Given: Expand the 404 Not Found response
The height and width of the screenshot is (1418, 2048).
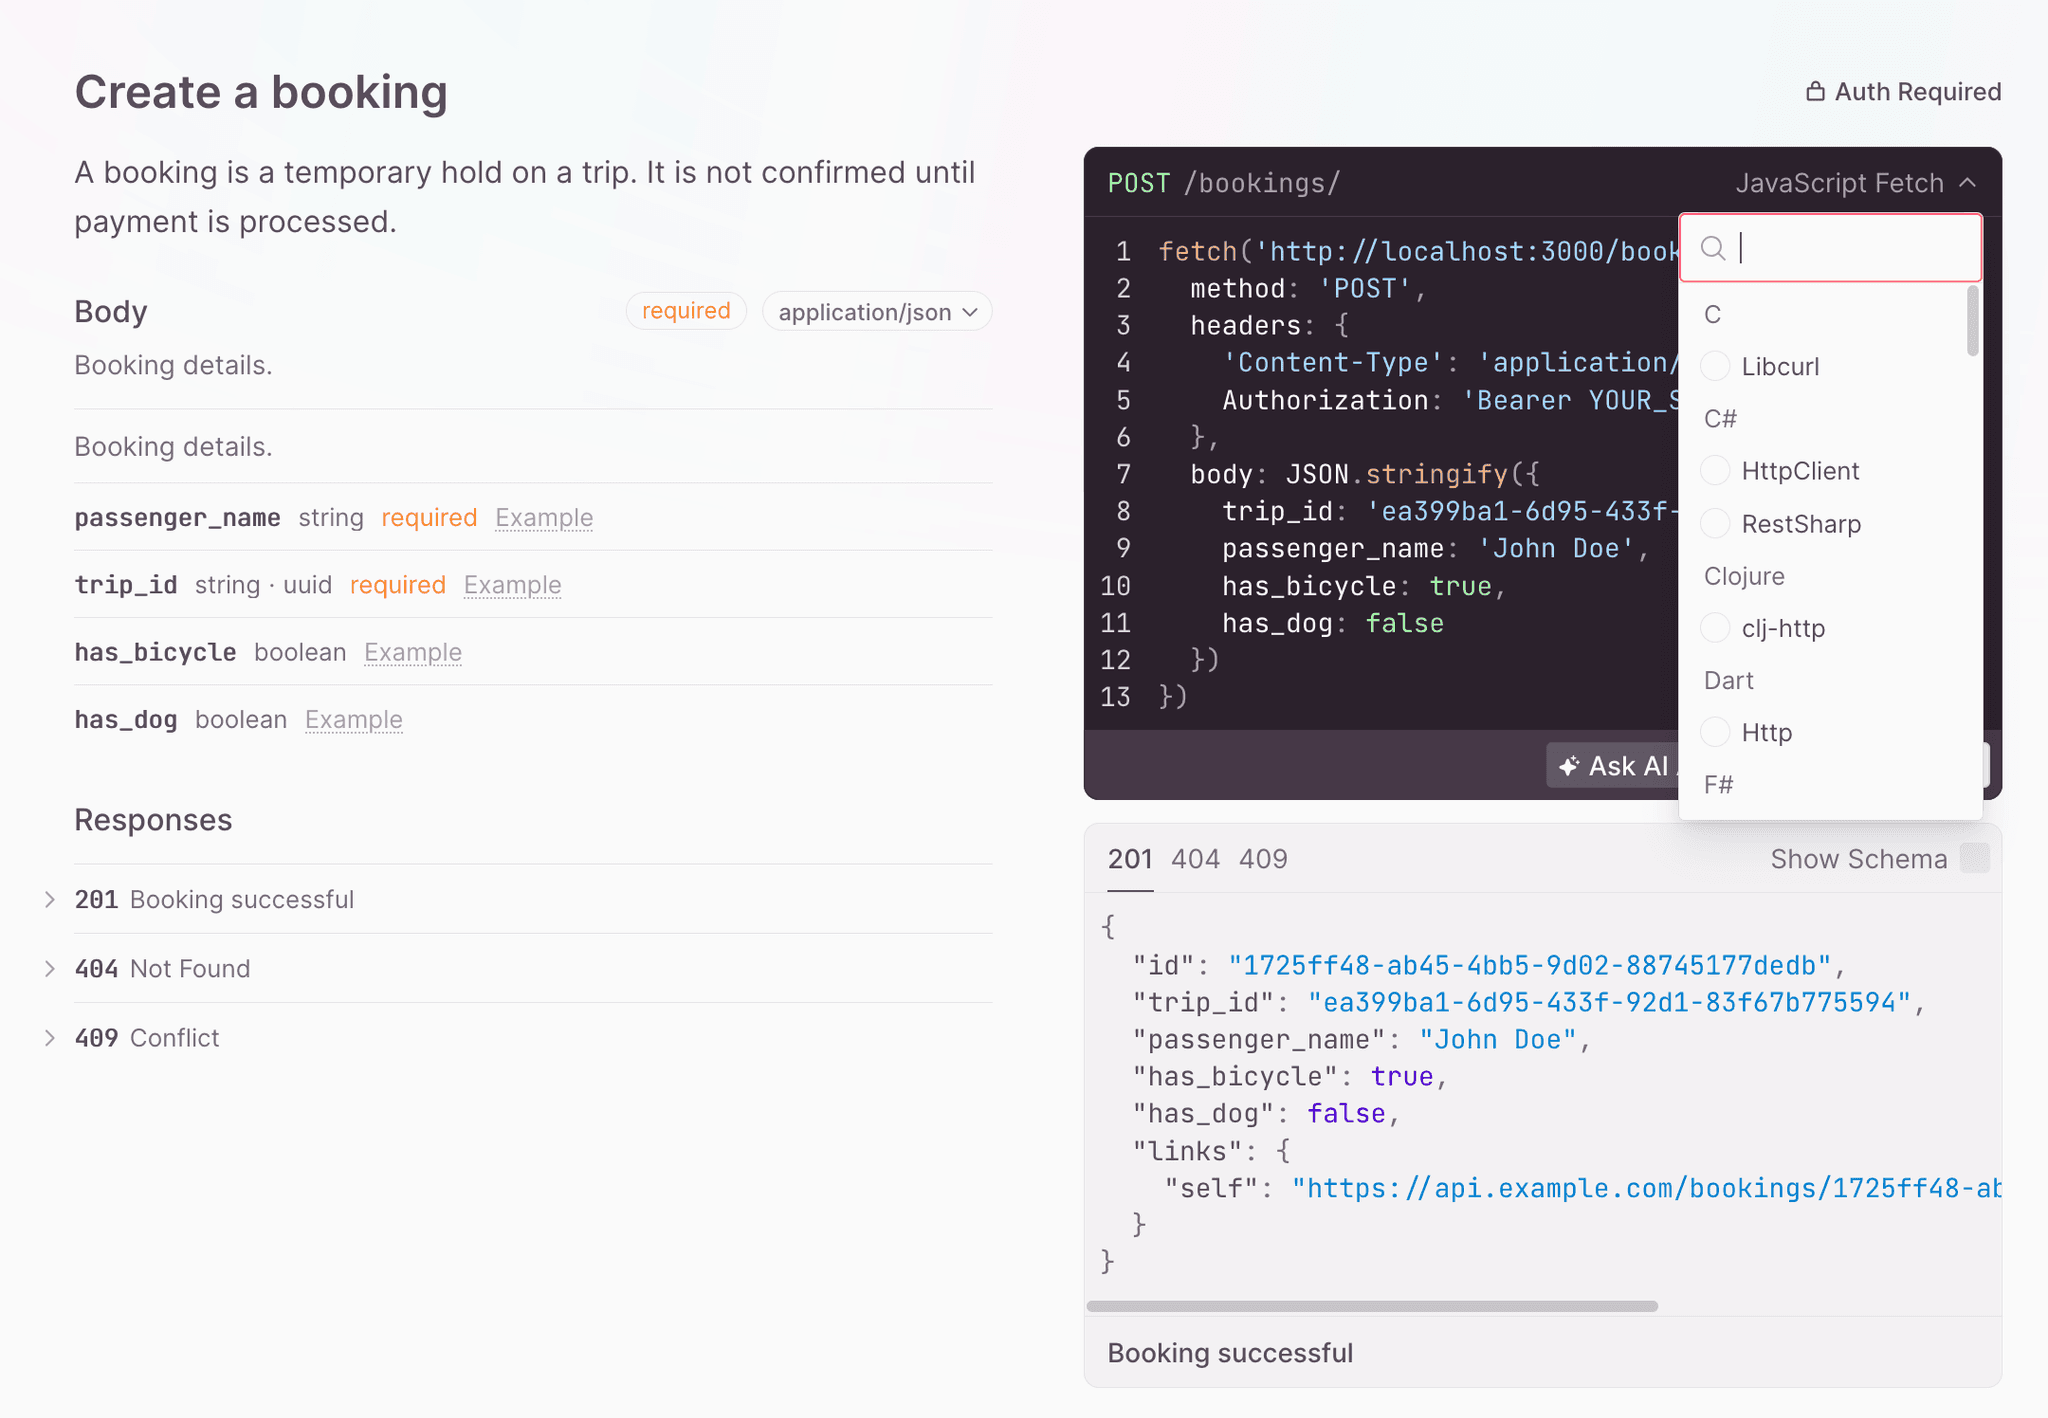Looking at the screenshot, I should click(x=49, y=968).
